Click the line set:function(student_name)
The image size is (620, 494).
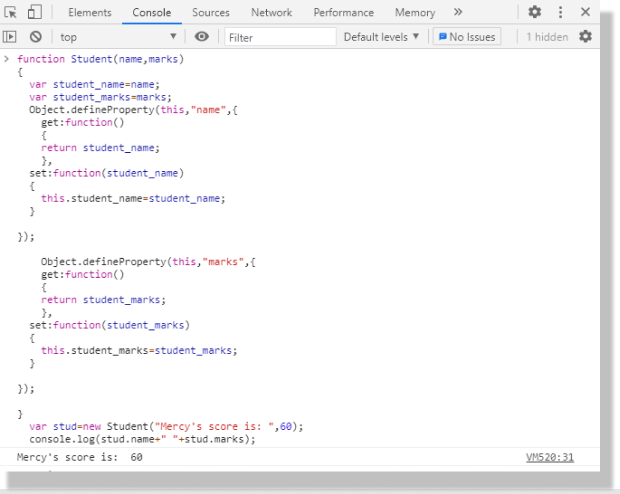coord(106,173)
